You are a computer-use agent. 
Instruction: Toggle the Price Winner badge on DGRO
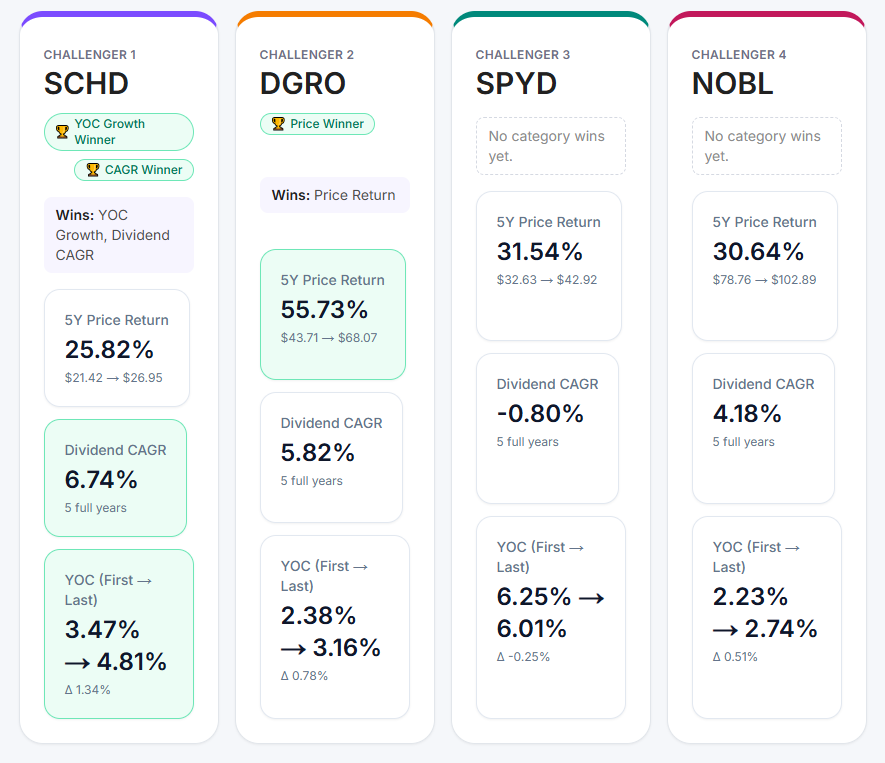pos(317,124)
